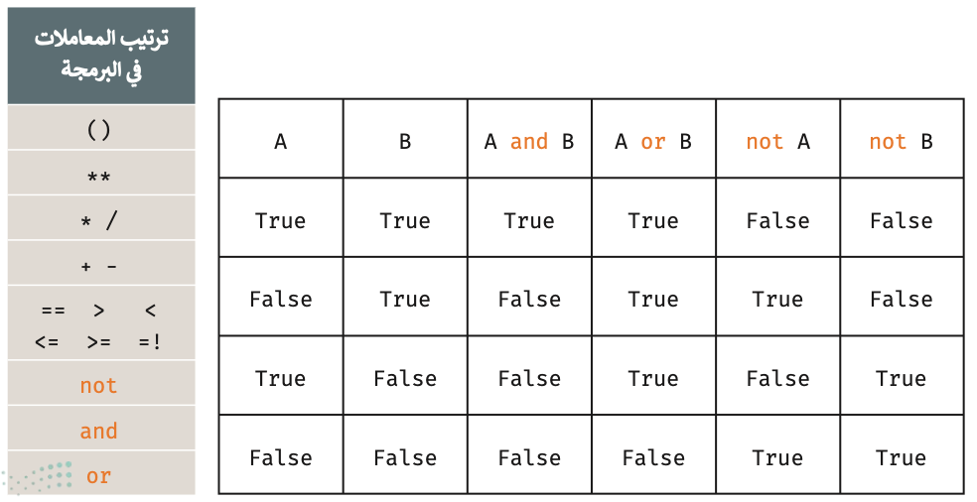Select the orange 'or' operator in sidebar
The height and width of the screenshot is (502, 977).
pos(98,476)
